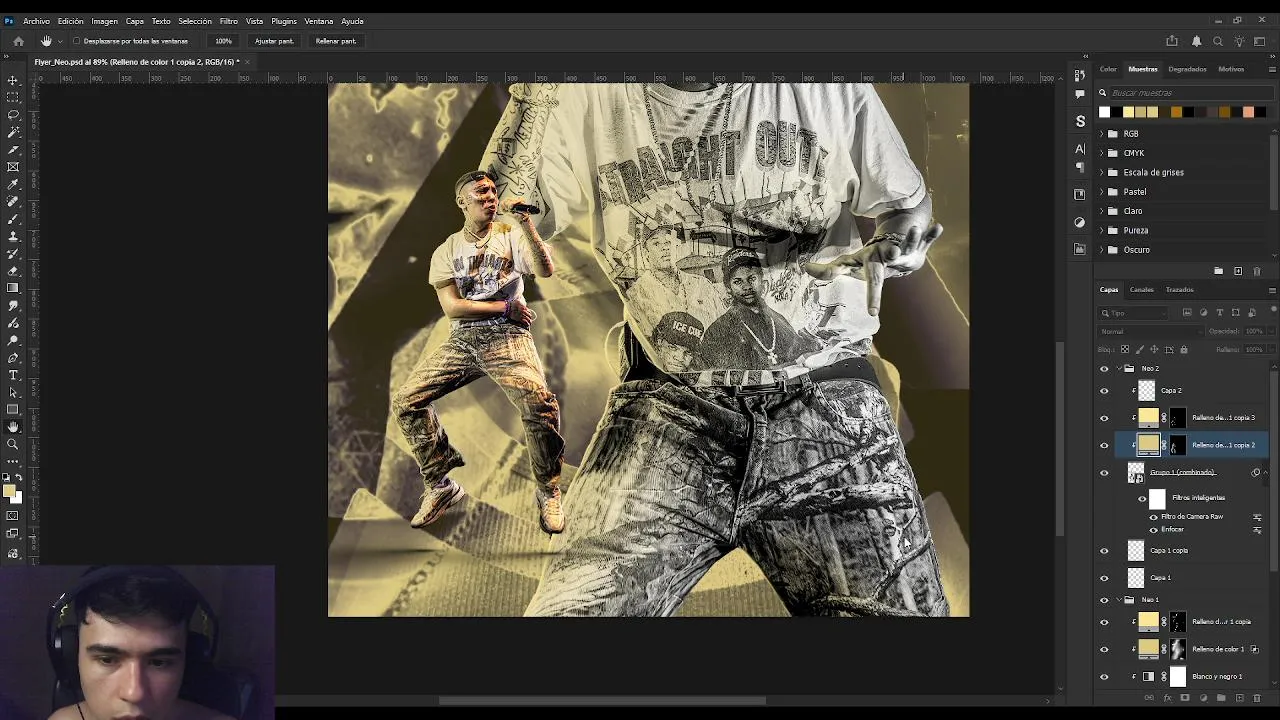Enable Desplazarse por todas las ventanas checkbox
This screenshot has height=720, width=1280.
76,41
